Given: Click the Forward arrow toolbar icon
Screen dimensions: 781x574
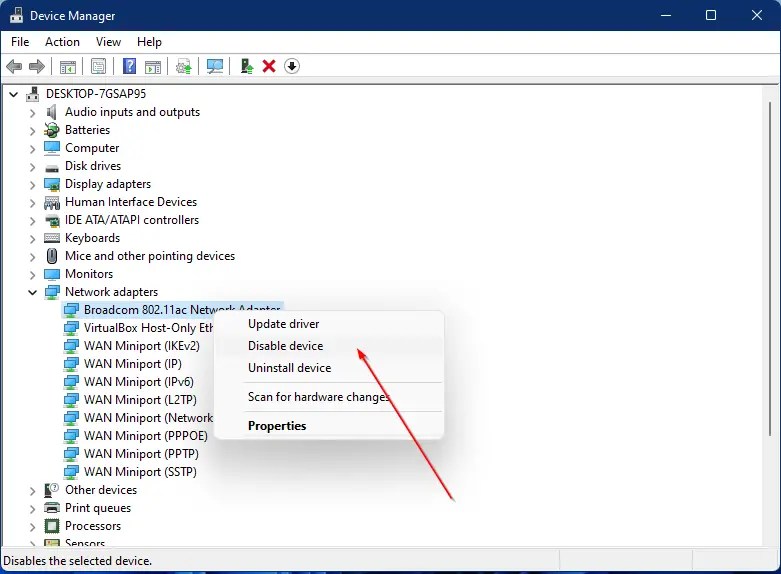Looking at the screenshot, I should [37, 66].
